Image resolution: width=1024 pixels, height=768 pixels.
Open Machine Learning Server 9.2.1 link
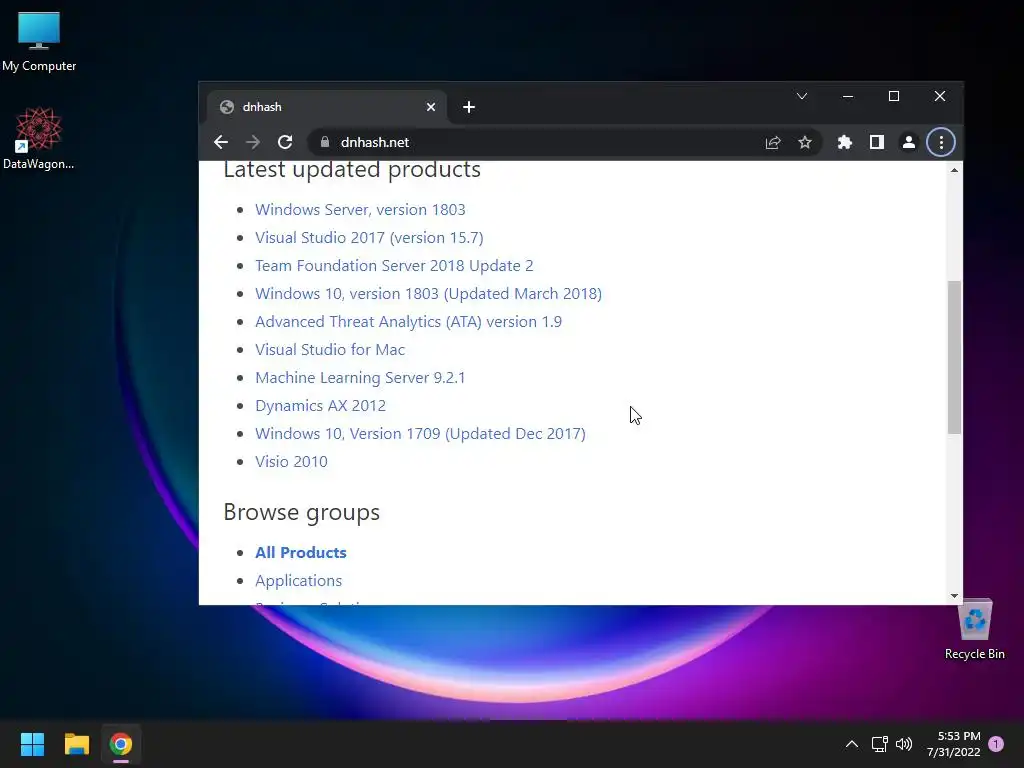point(360,378)
